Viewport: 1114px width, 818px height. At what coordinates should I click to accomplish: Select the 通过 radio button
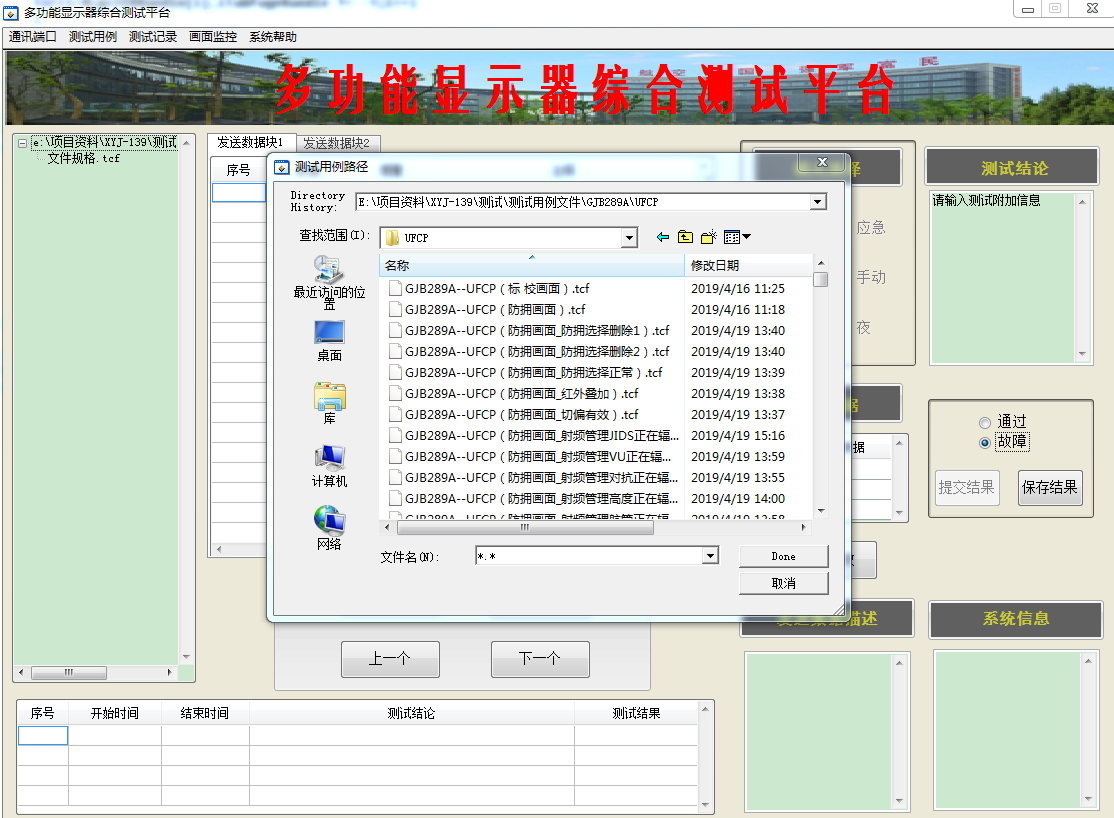(984, 423)
